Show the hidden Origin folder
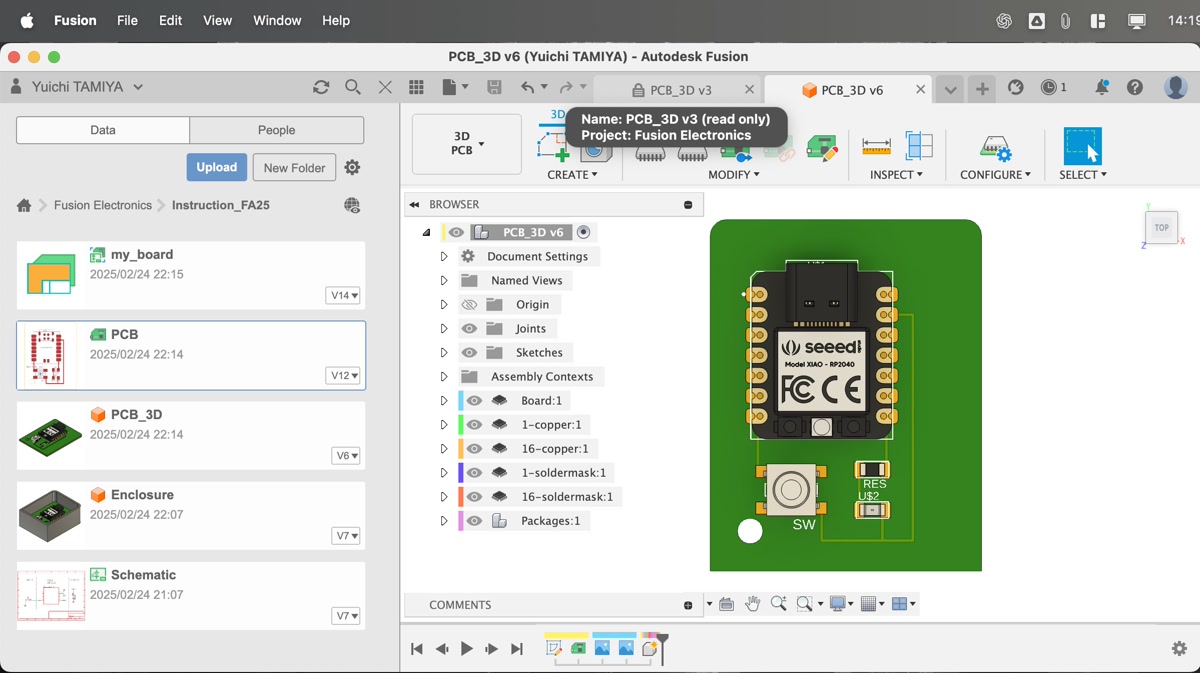Viewport: 1200px width, 673px height. tap(469, 305)
